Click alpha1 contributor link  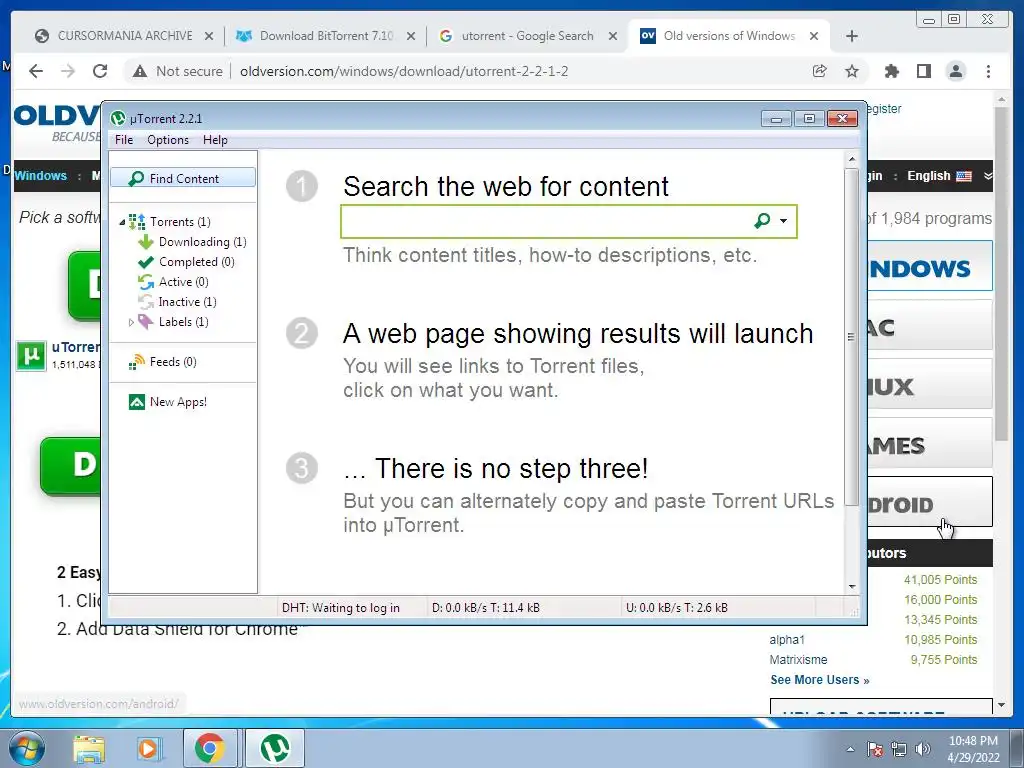(x=787, y=640)
